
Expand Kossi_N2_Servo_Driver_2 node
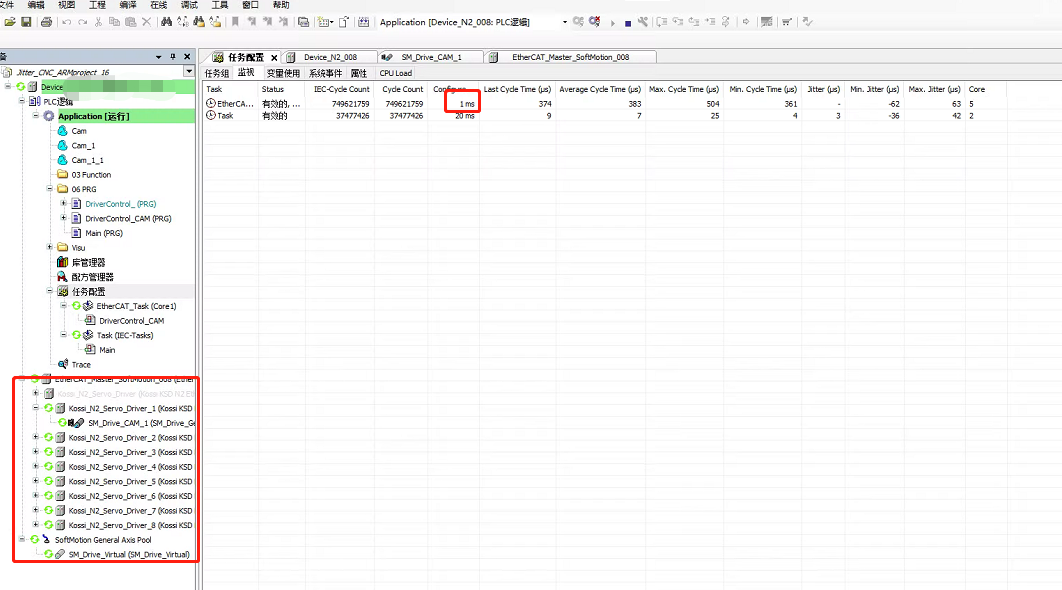(36, 437)
